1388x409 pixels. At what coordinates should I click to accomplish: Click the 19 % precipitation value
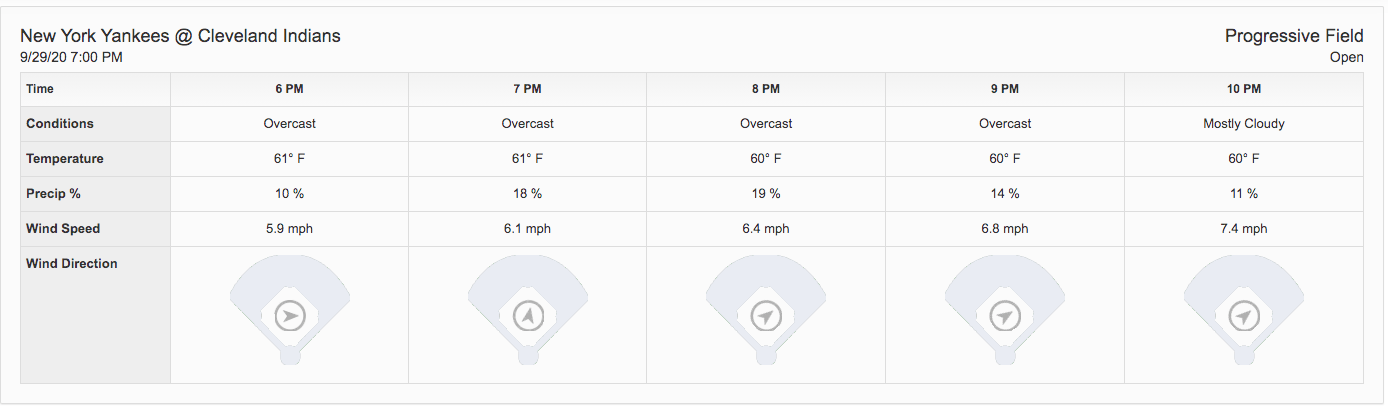coord(766,194)
